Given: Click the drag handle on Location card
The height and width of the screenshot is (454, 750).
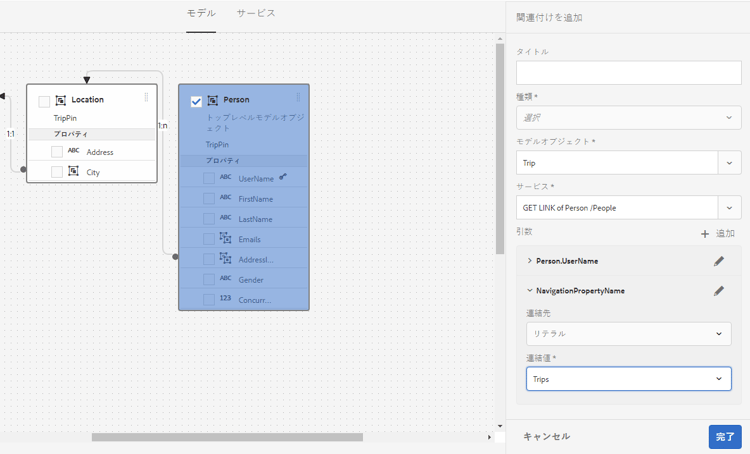Looking at the screenshot, I should click(x=146, y=97).
